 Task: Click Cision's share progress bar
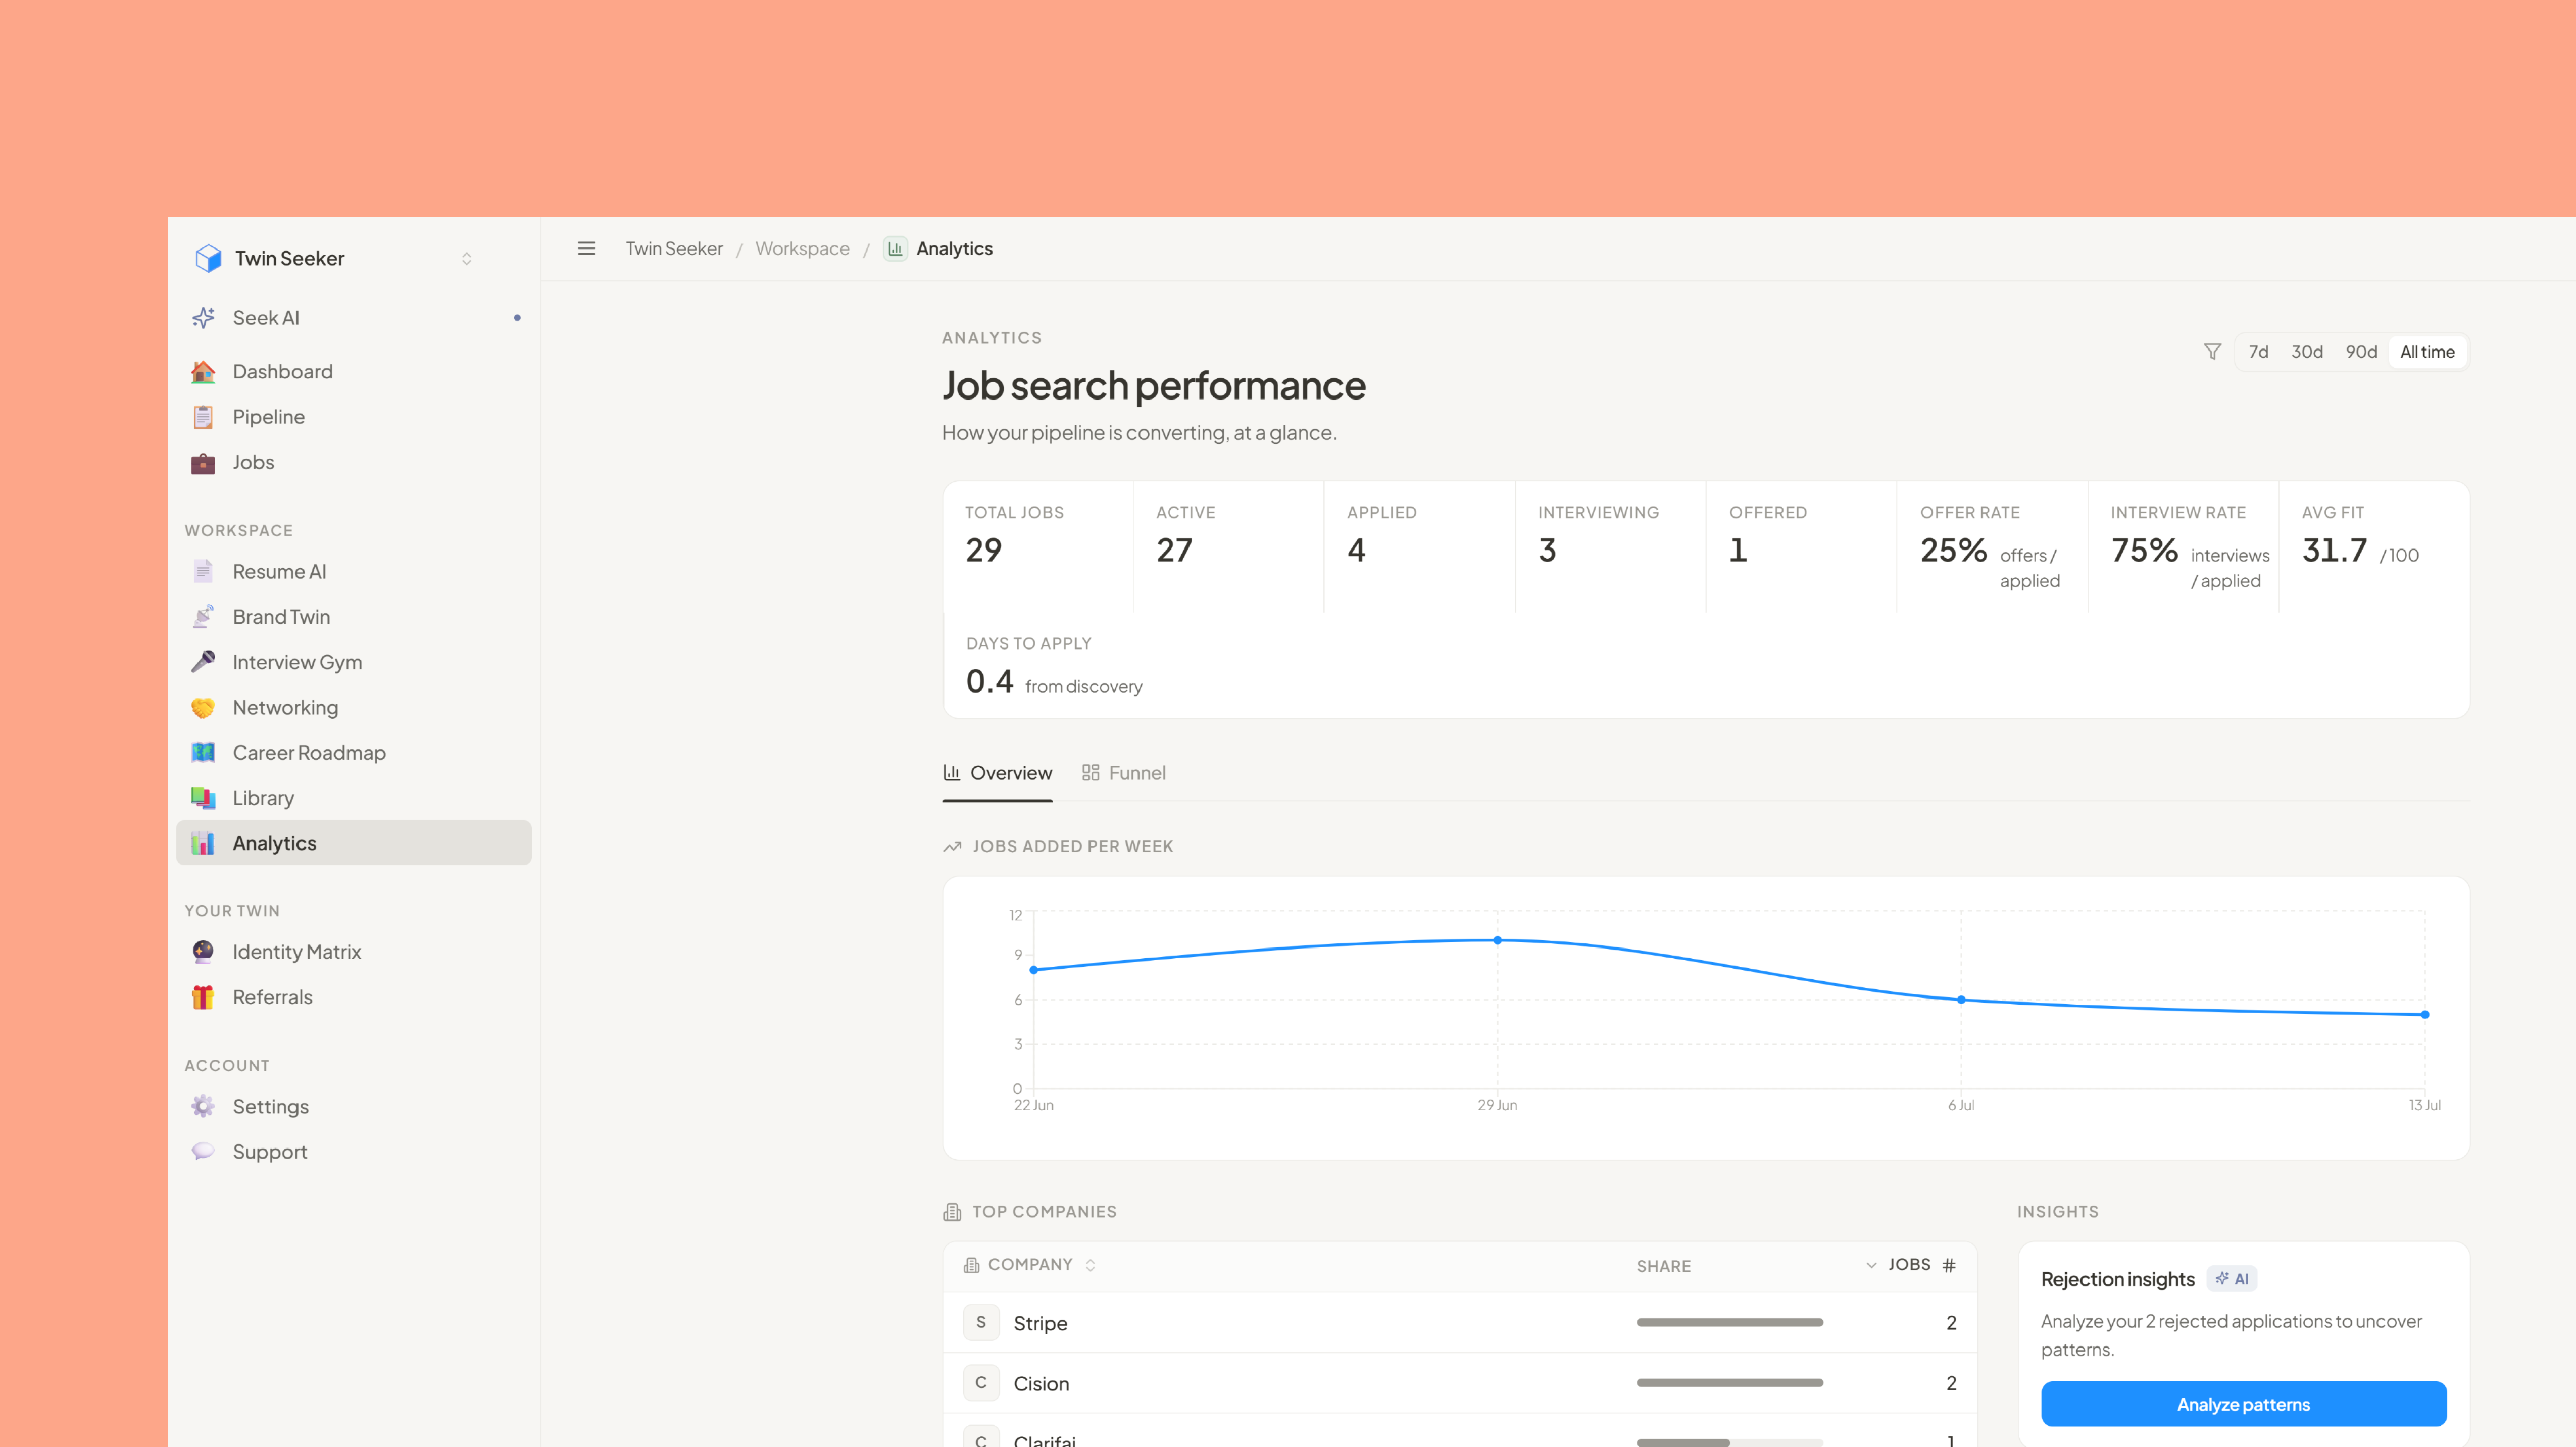[x=1729, y=1382]
